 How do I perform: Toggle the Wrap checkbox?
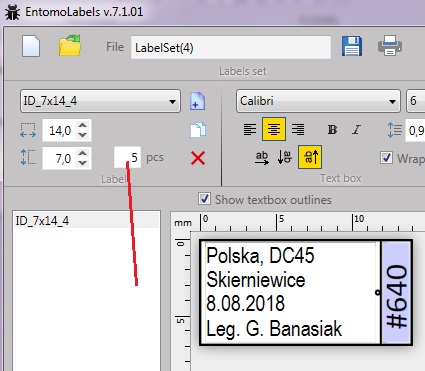(386, 158)
